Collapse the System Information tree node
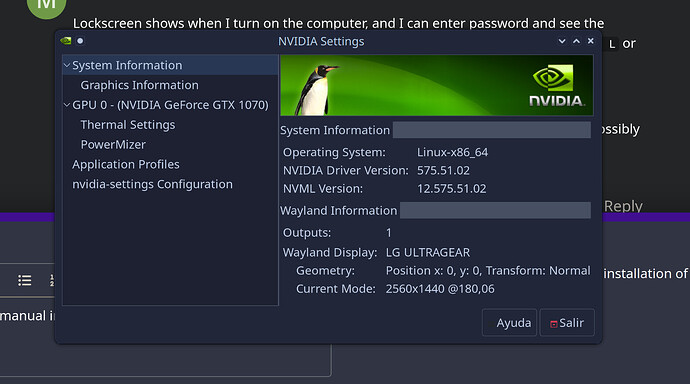Viewport: 690px width, 384px height. point(67,65)
